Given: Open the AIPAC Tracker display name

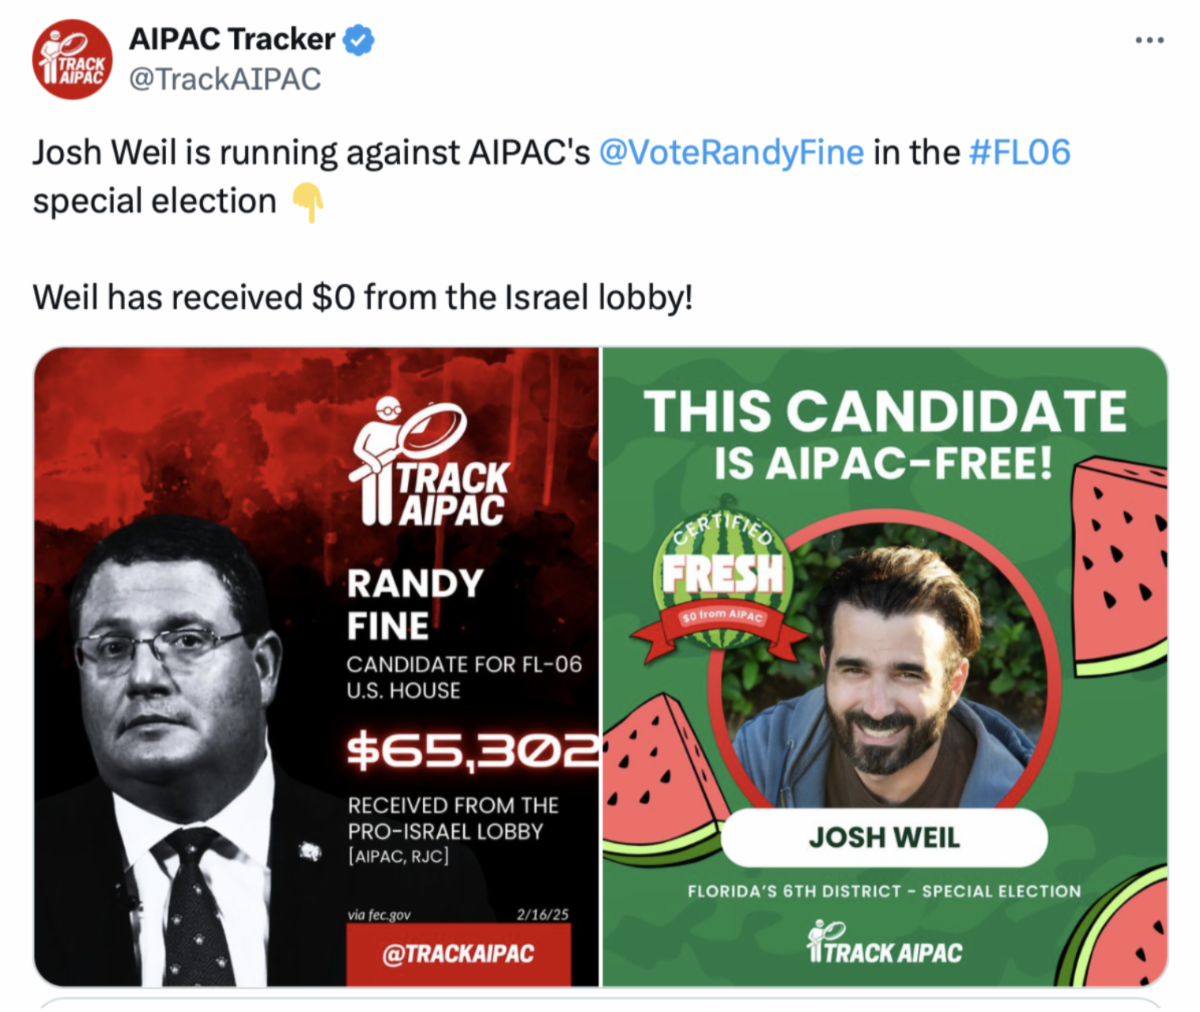Looking at the screenshot, I should (x=232, y=39).
